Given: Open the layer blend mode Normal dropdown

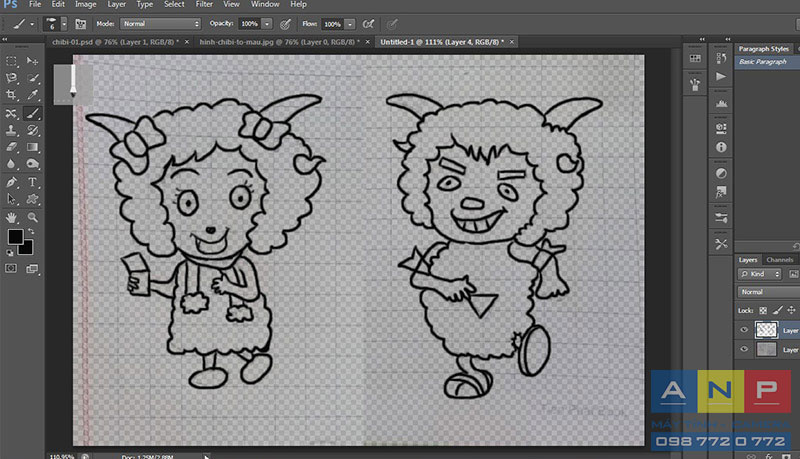Looking at the screenshot, I should click(x=768, y=292).
